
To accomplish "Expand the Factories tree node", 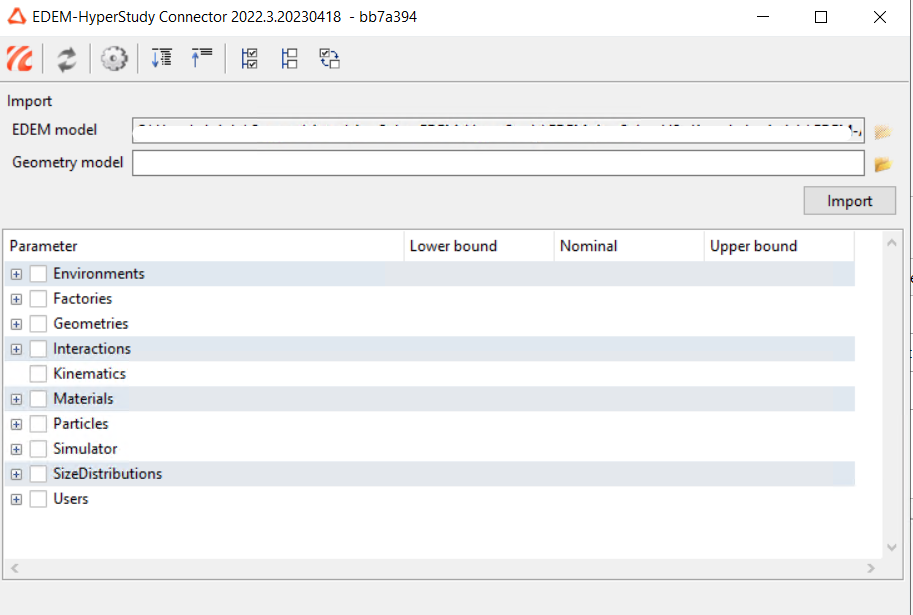I will click(x=16, y=299).
